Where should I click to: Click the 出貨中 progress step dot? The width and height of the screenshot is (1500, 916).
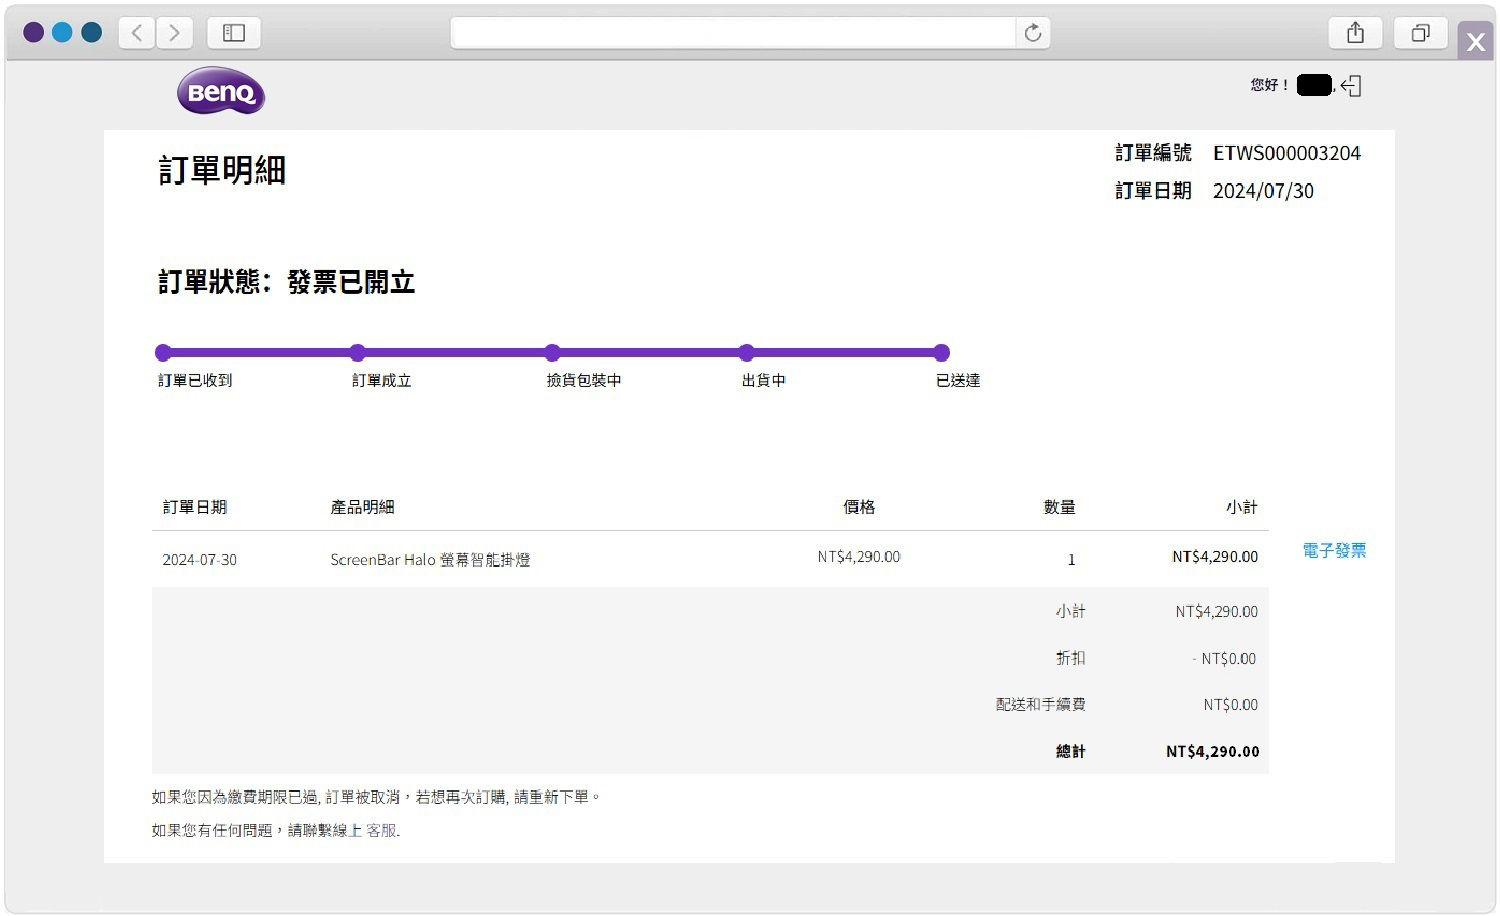point(746,352)
